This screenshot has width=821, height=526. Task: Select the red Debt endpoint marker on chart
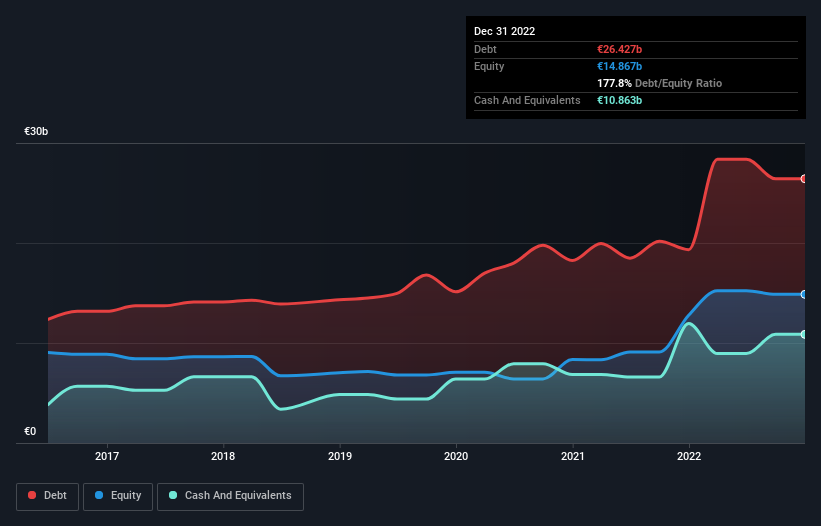tap(804, 179)
